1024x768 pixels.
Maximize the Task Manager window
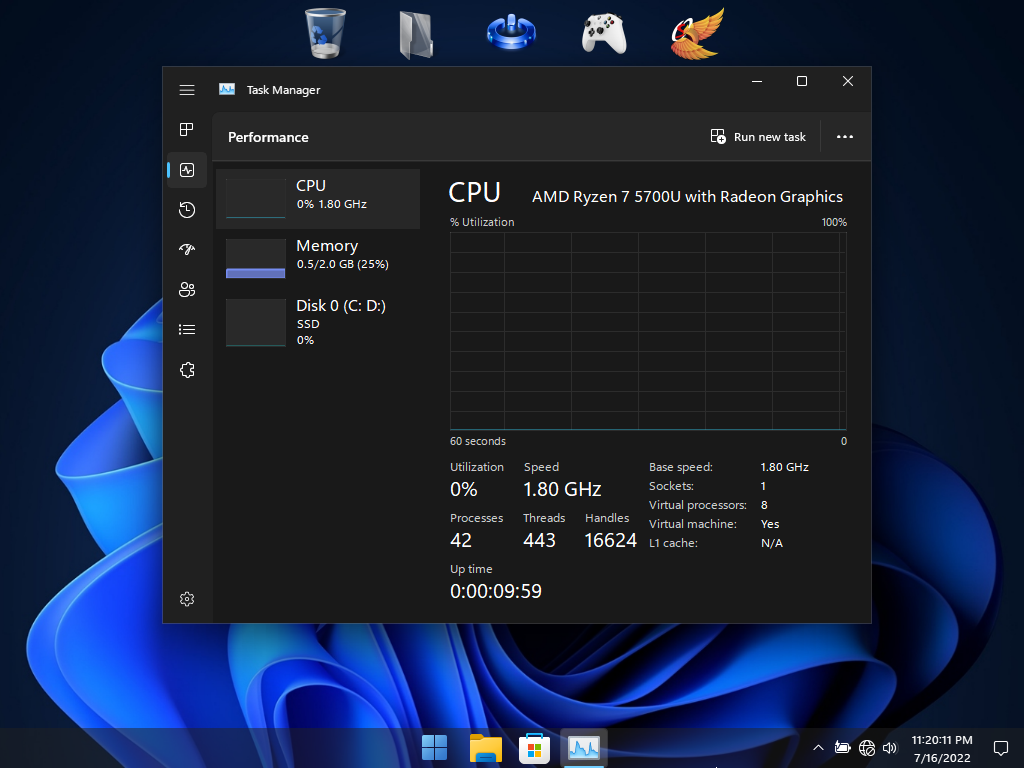802,81
